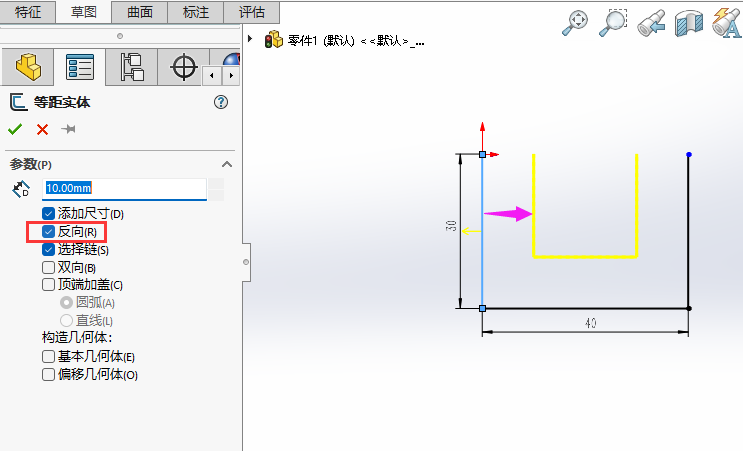Select the 40 horizontal dimension
Image resolution: width=743 pixels, height=451 pixels.
coord(590,323)
